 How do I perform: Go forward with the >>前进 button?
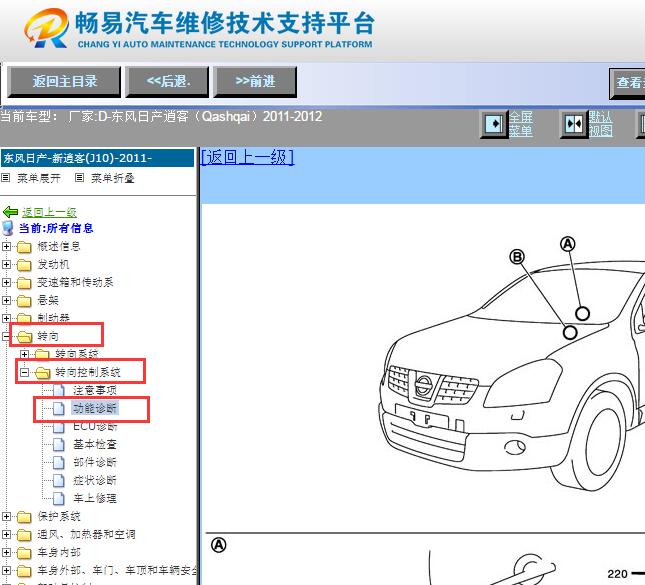point(255,81)
